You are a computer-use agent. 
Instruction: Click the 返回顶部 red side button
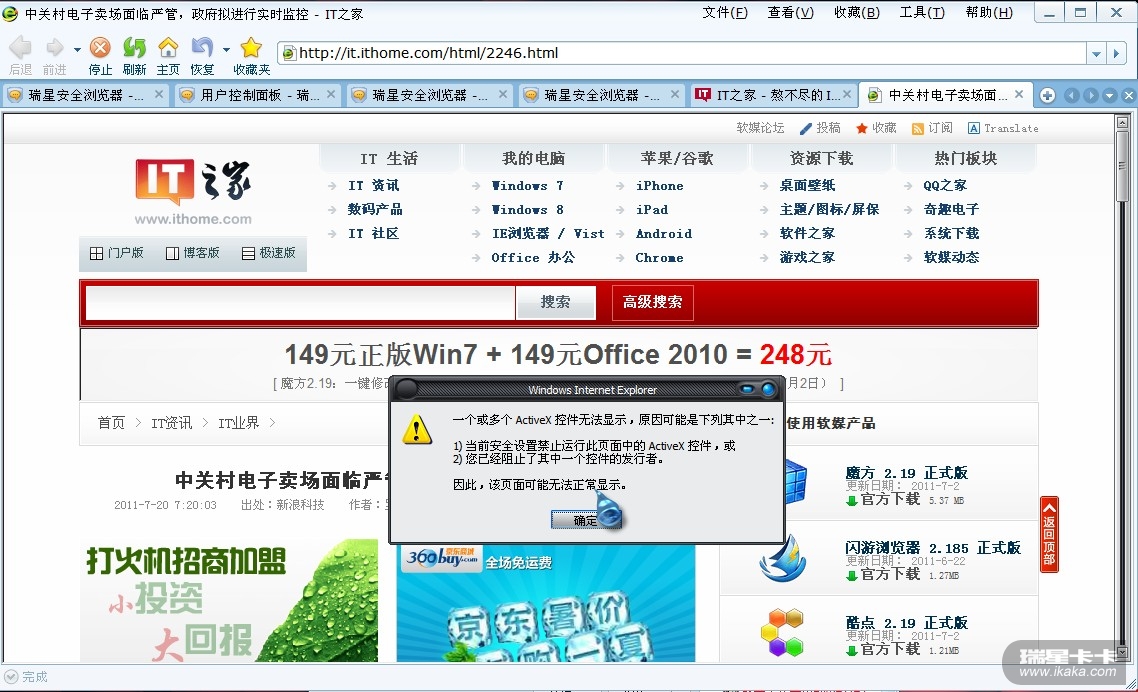coord(1049,534)
